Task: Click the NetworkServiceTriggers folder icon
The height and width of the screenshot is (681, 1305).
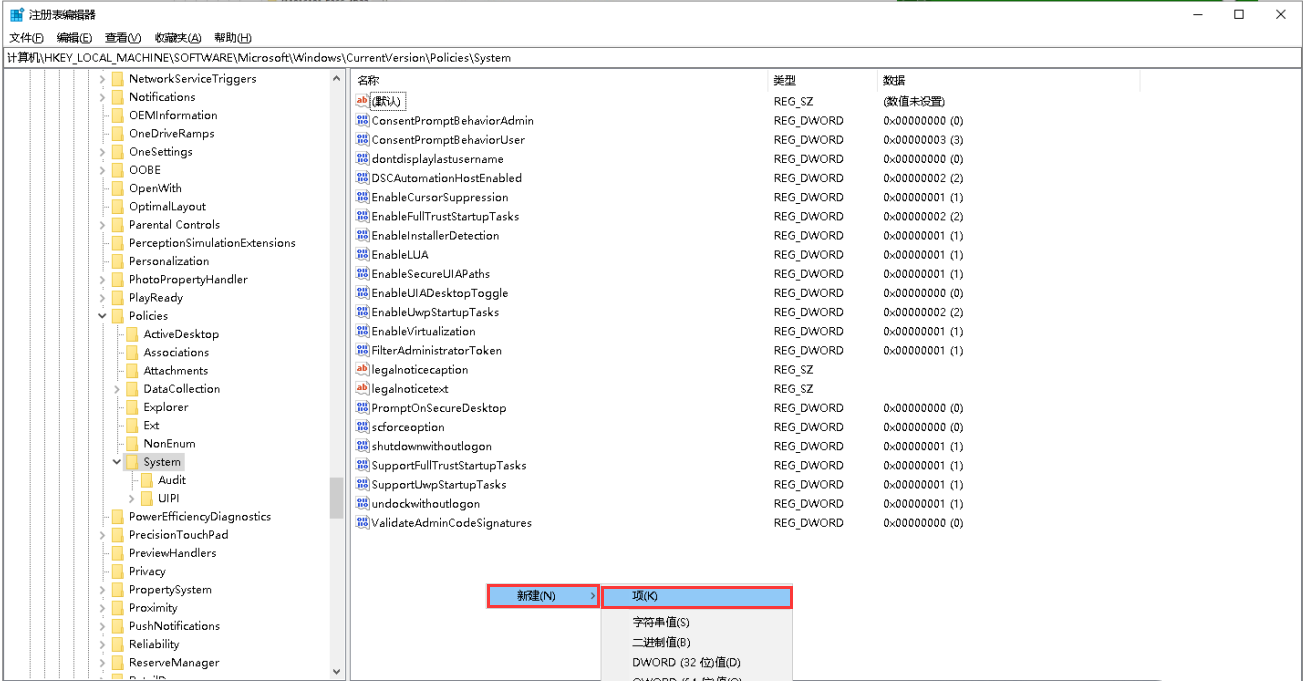Action: pos(117,79)
